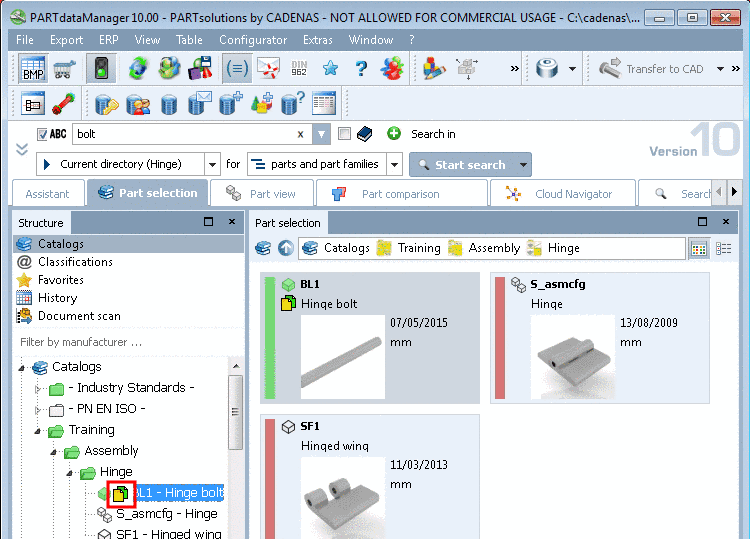The width and height of the screenshot is (750, 539).
Task: Open the parts and part families dropdown
Action: [394, 165]
